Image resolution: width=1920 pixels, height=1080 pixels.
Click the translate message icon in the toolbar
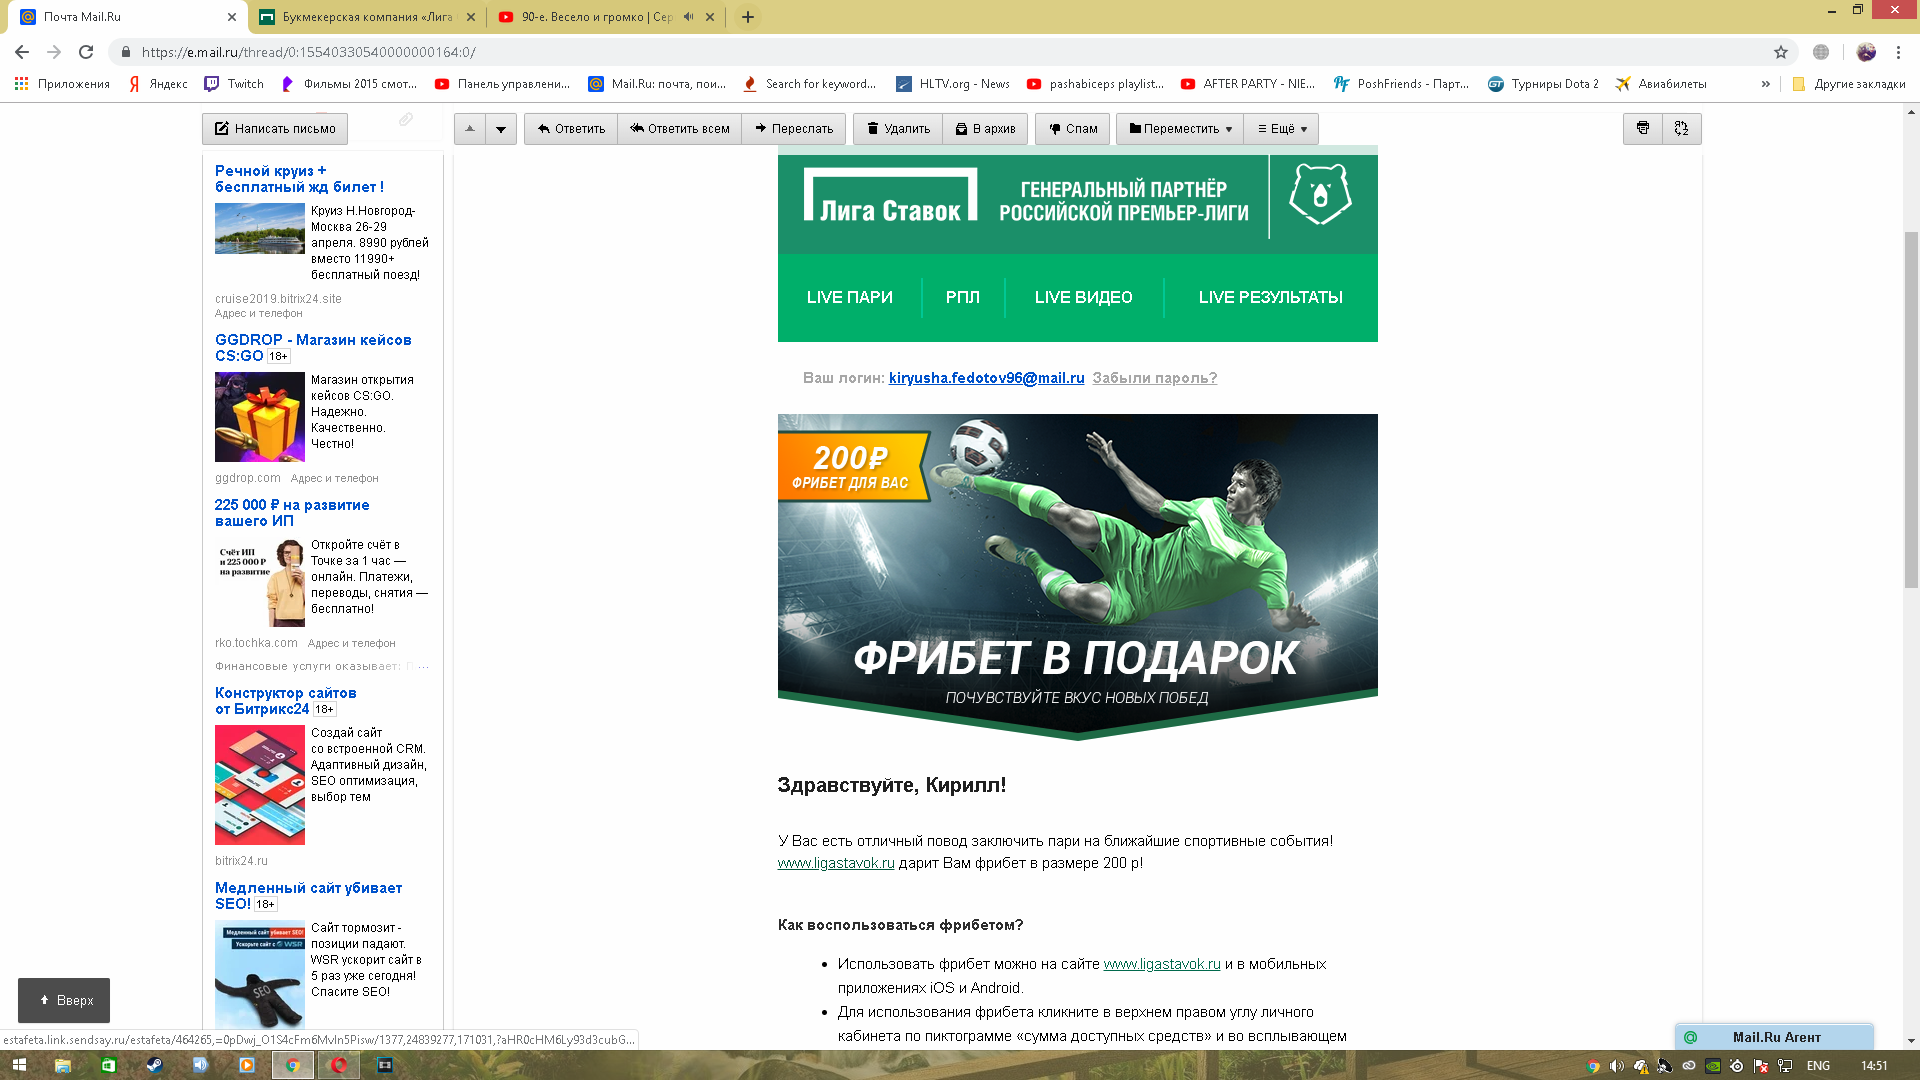pyautogui.click(x=1681, y=129)
